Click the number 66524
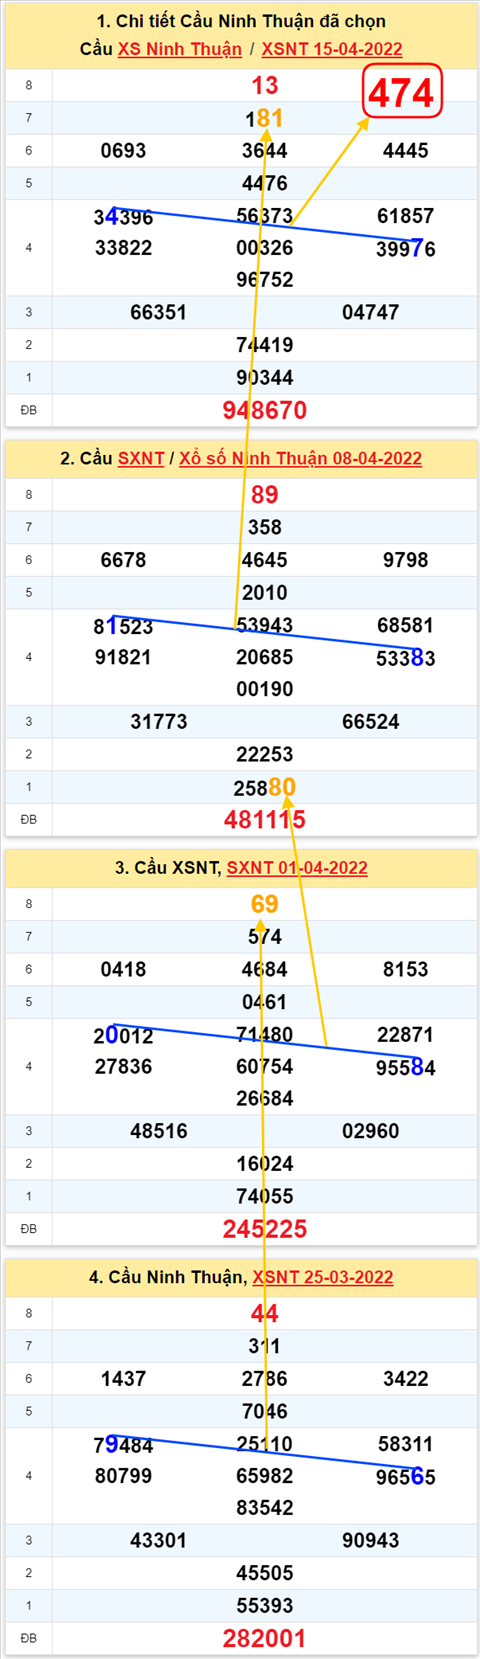This screenshot has height=1659, width=480. (x=371, y=722)
